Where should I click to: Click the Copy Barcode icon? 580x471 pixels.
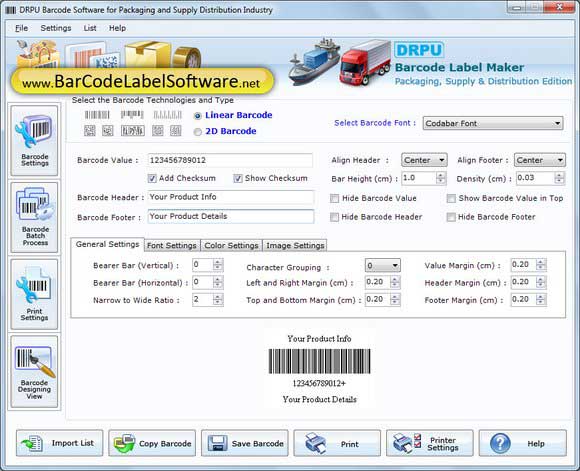(x=124, y=443)
